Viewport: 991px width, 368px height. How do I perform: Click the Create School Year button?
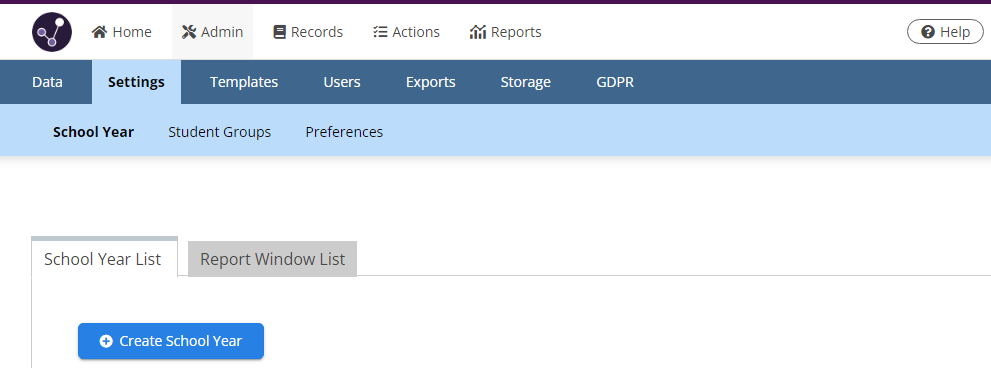(171, 341)
